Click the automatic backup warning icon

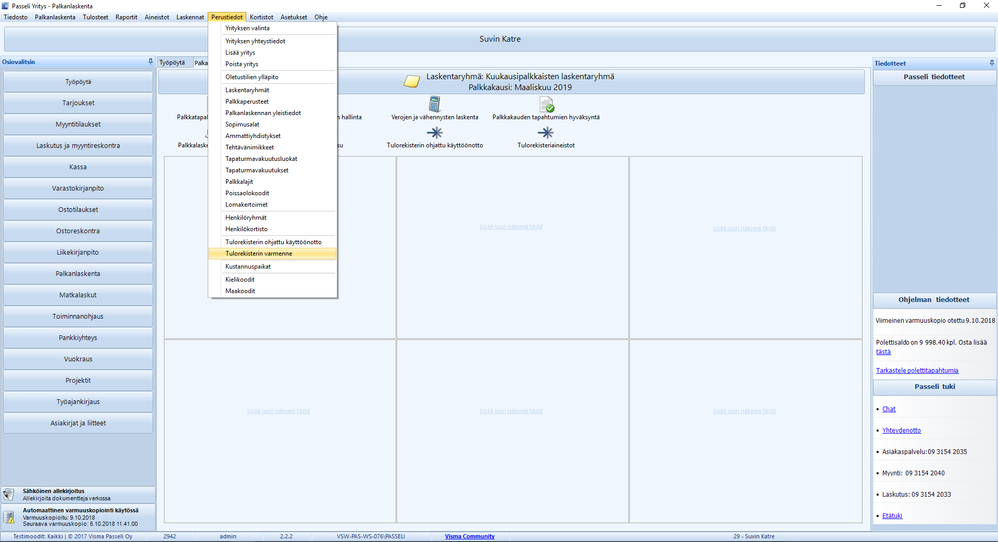pyautogui.click(x=9, y=517)
